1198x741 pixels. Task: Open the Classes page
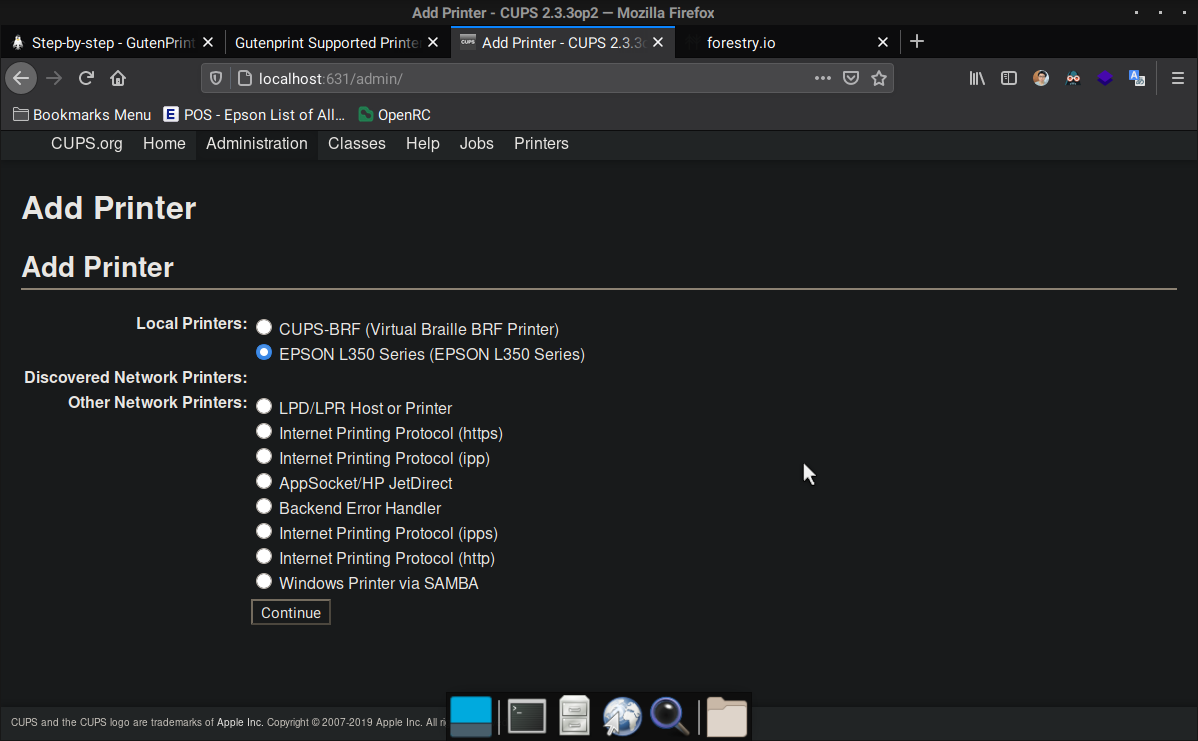coord(357,144)
